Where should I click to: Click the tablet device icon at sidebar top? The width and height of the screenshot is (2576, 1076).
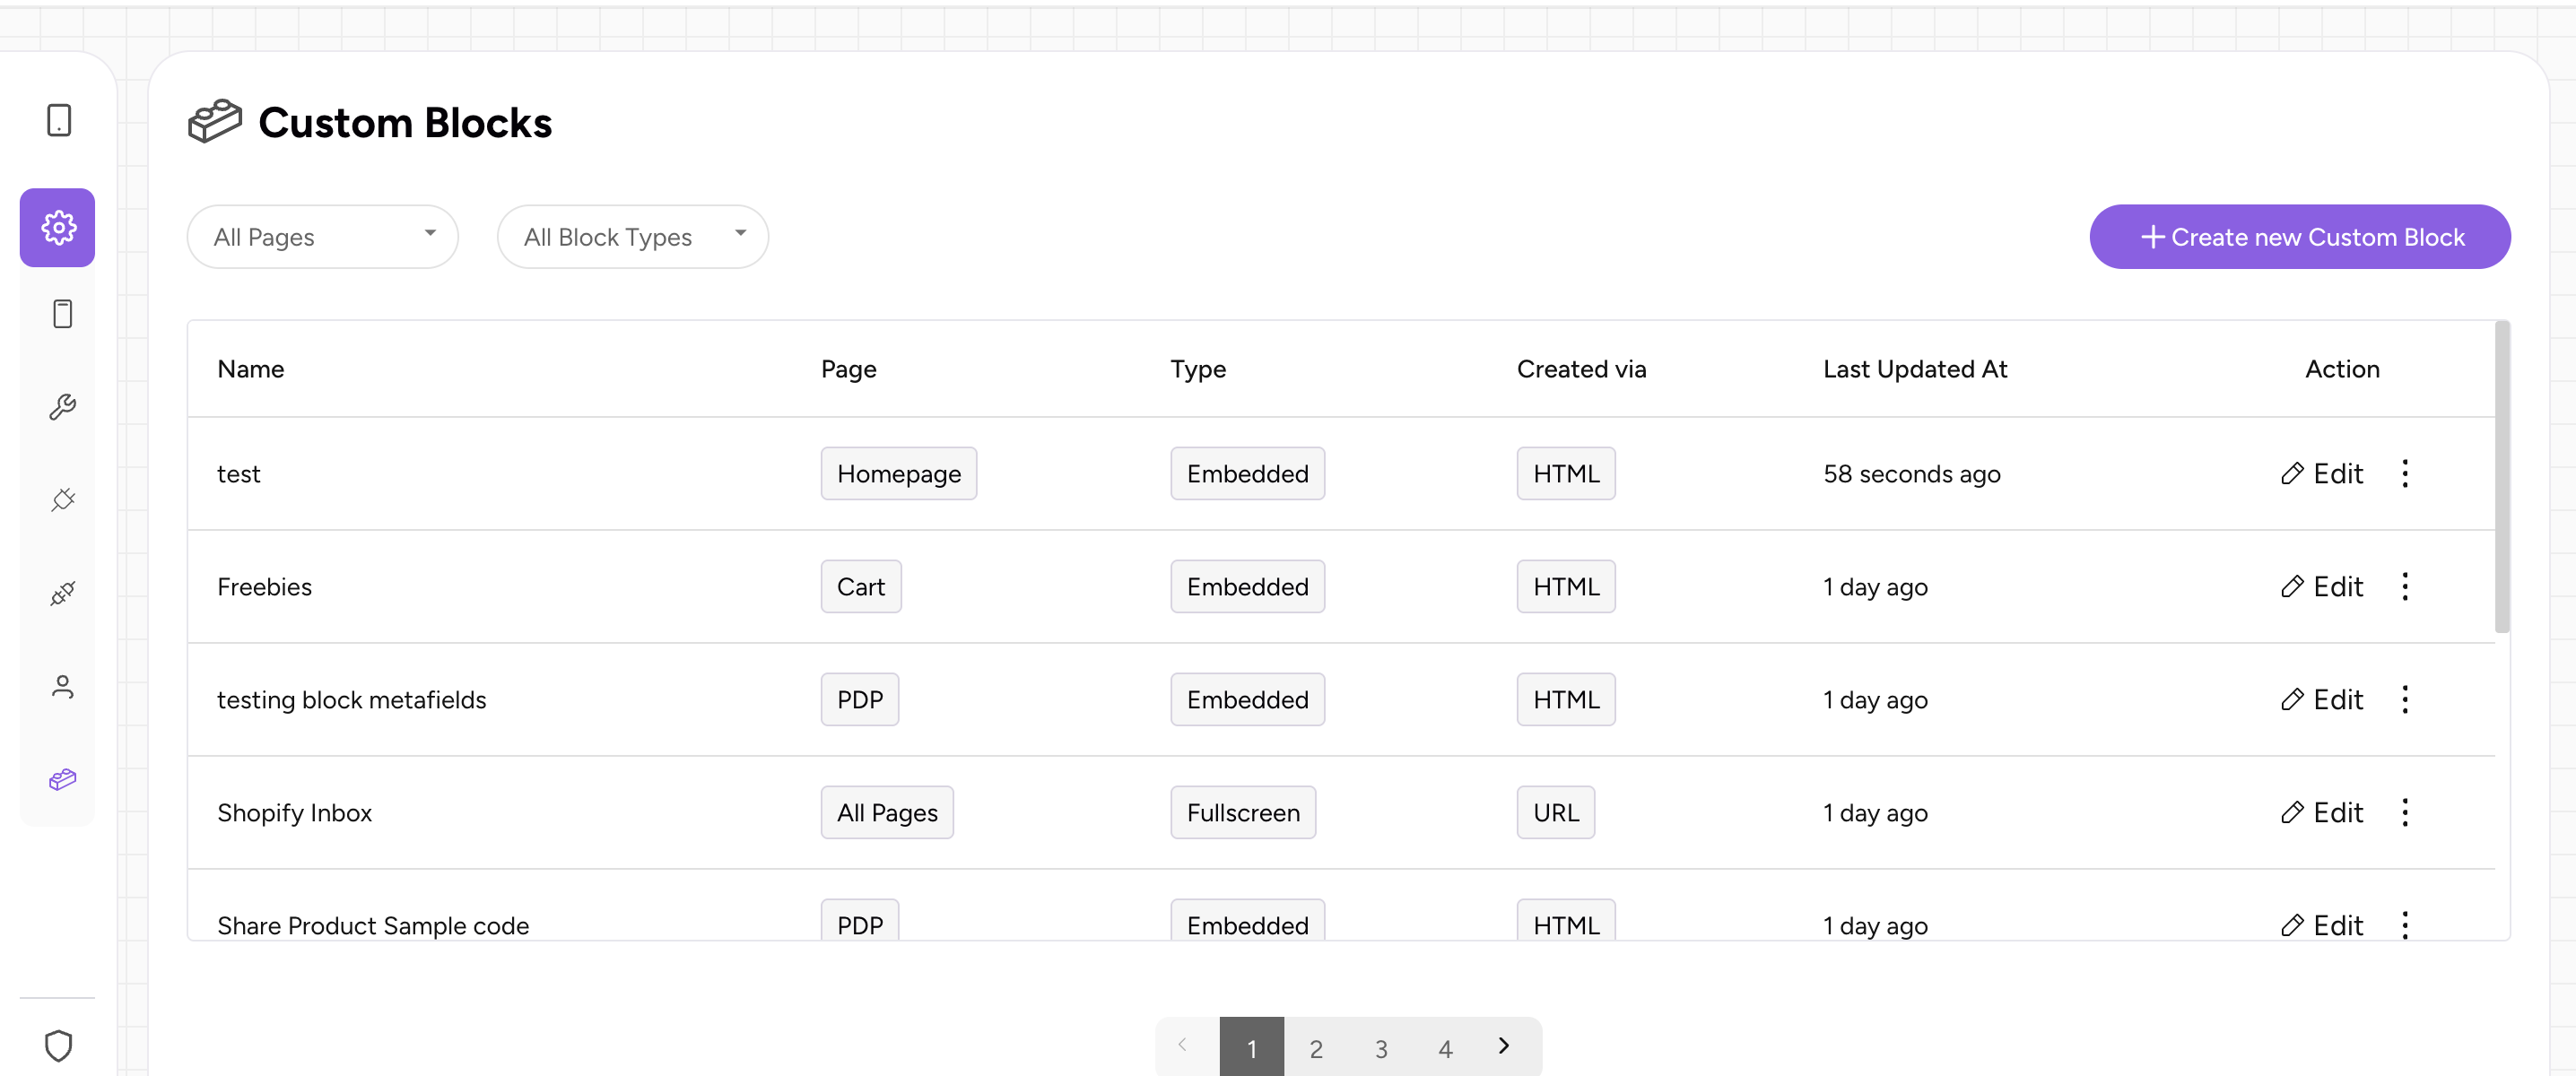(x=59, y=120)
